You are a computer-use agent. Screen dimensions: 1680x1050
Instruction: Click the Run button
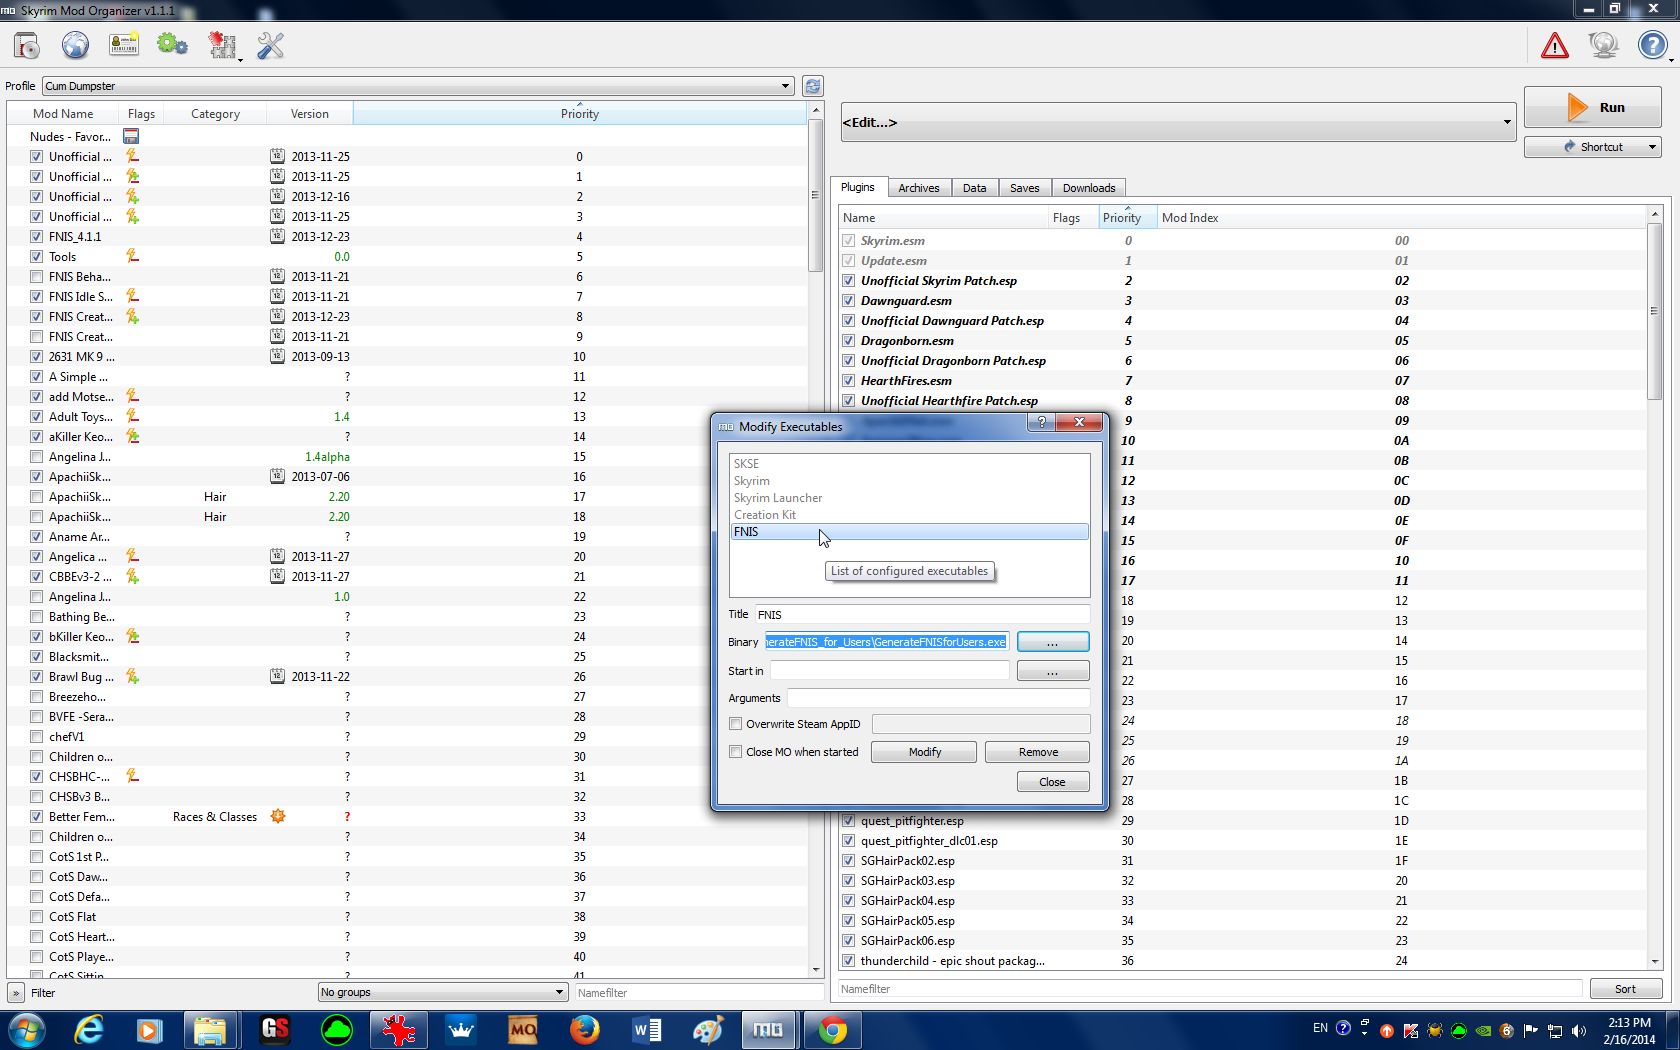coord(1593,108)
